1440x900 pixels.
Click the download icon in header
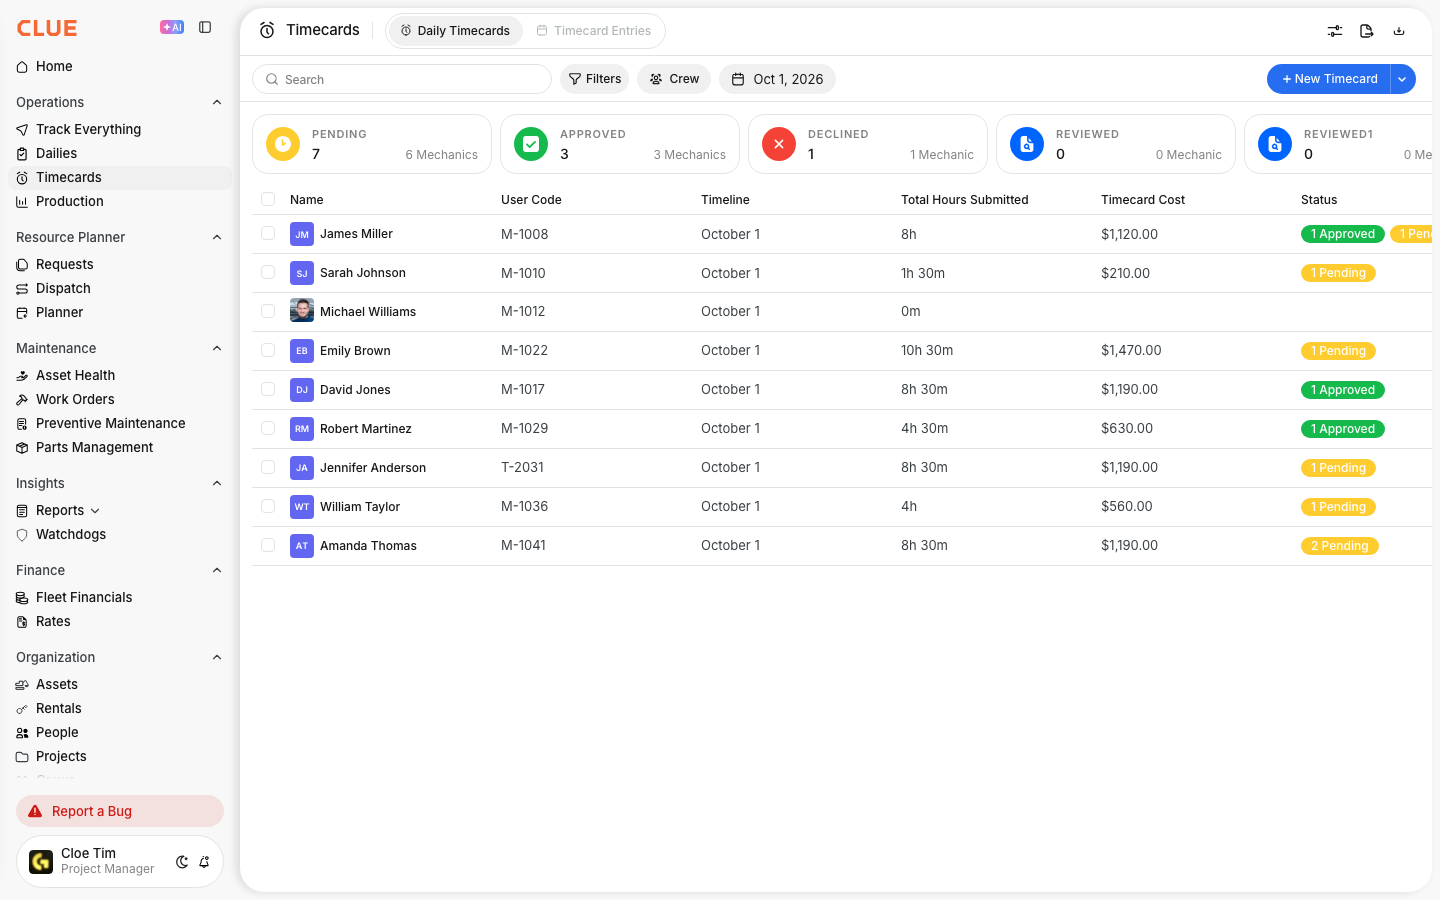point(1399,31)
